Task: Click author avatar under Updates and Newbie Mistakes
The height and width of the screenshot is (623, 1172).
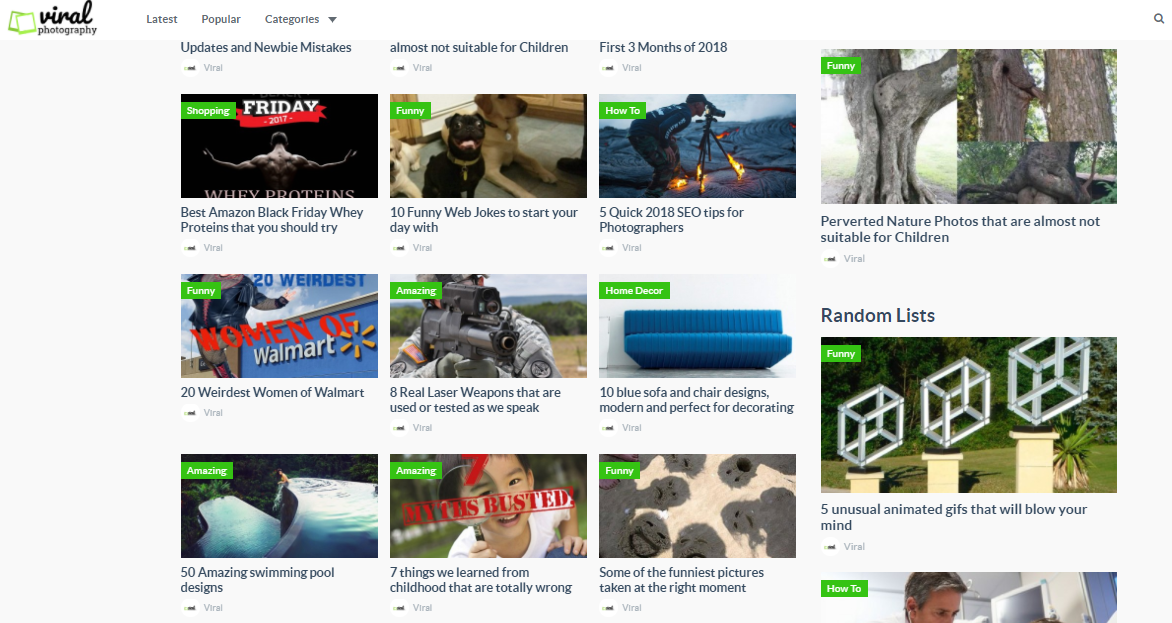Action: point(190,67)
